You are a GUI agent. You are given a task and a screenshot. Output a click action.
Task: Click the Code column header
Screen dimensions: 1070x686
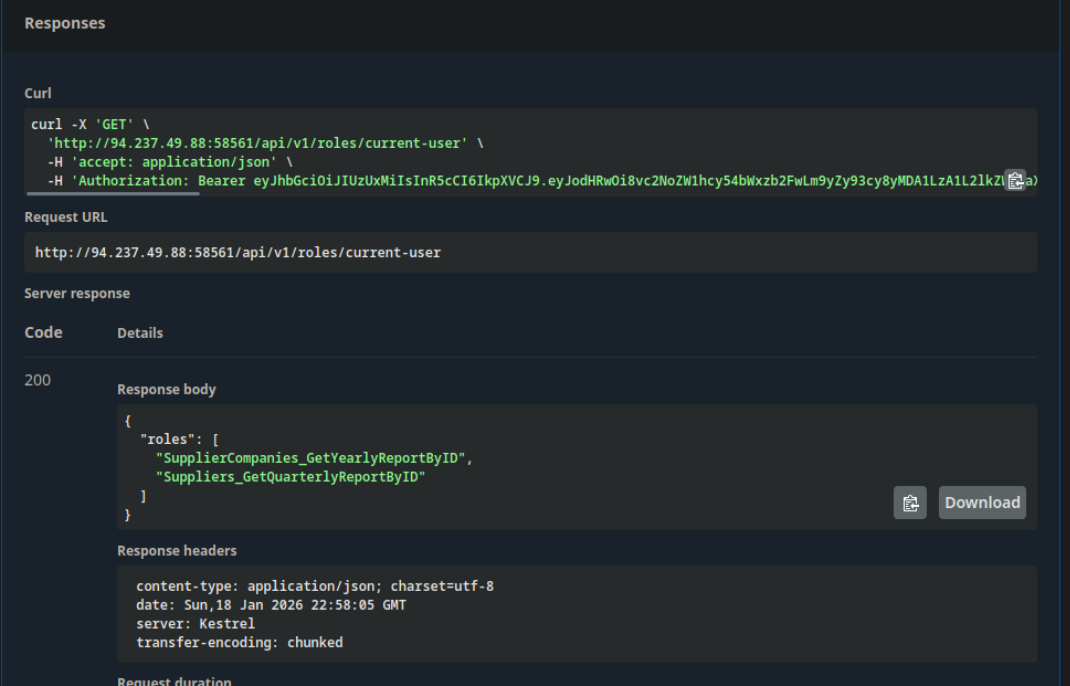[44, 332]
